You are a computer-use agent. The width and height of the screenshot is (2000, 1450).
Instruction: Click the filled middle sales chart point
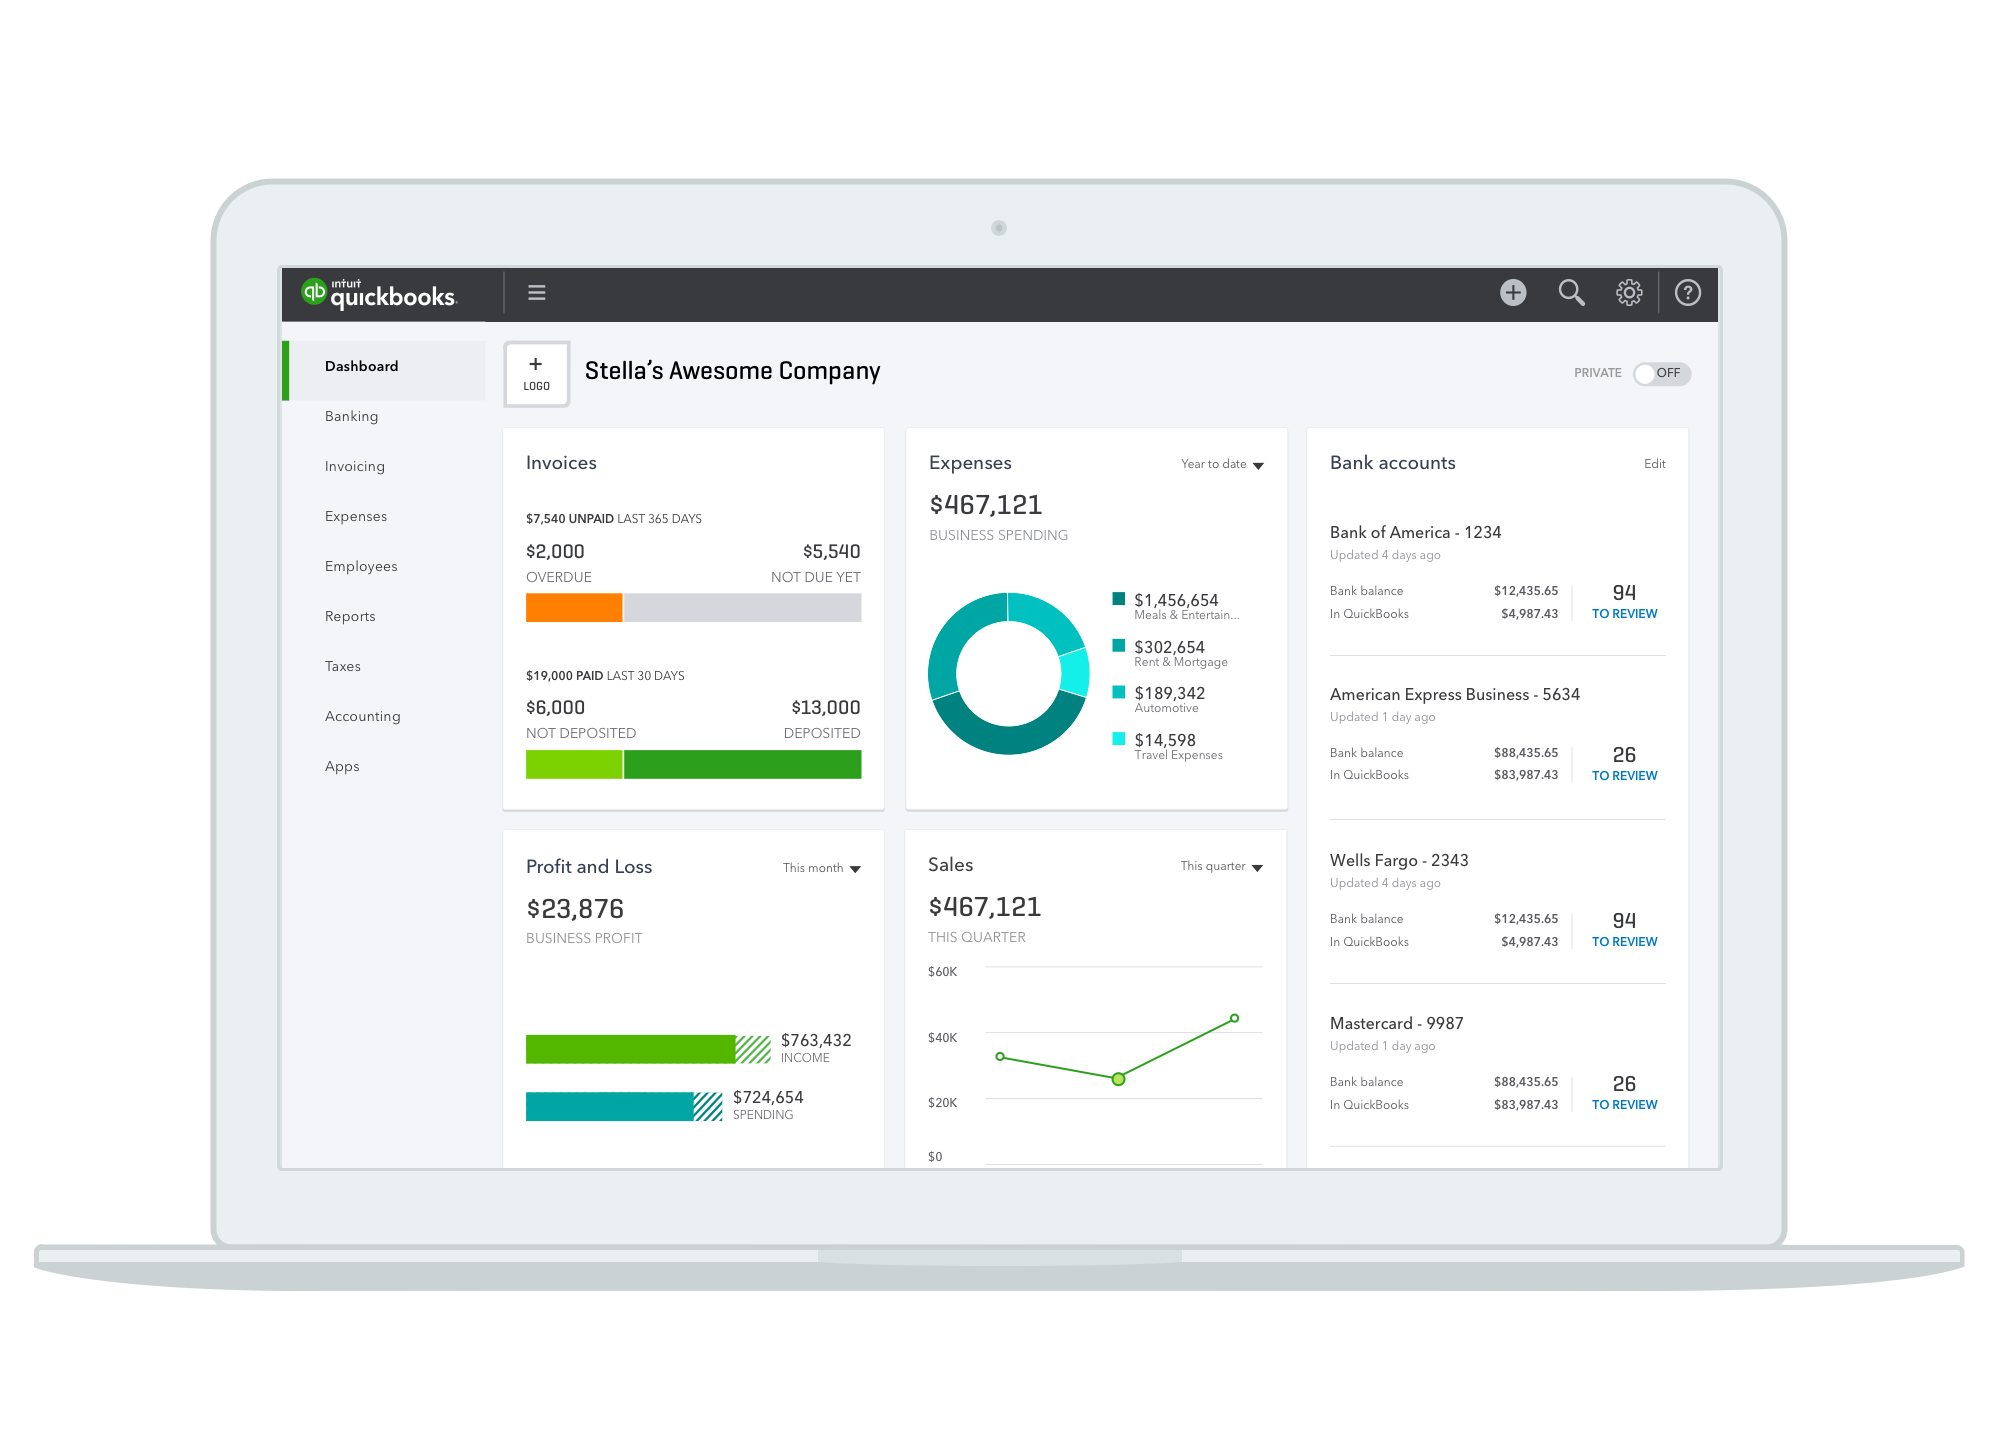(1118, 1078)
